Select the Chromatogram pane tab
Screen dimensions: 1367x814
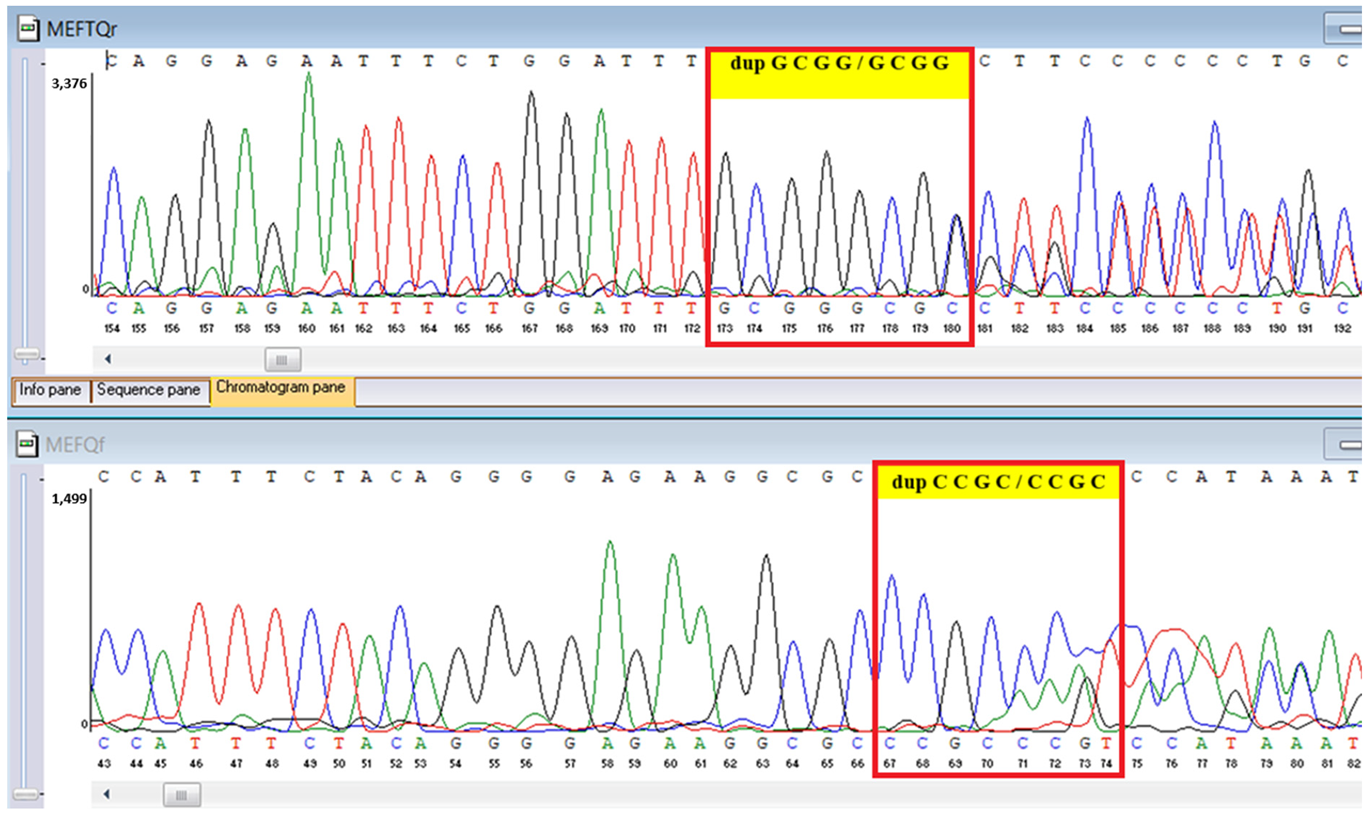tap(282, 388)
